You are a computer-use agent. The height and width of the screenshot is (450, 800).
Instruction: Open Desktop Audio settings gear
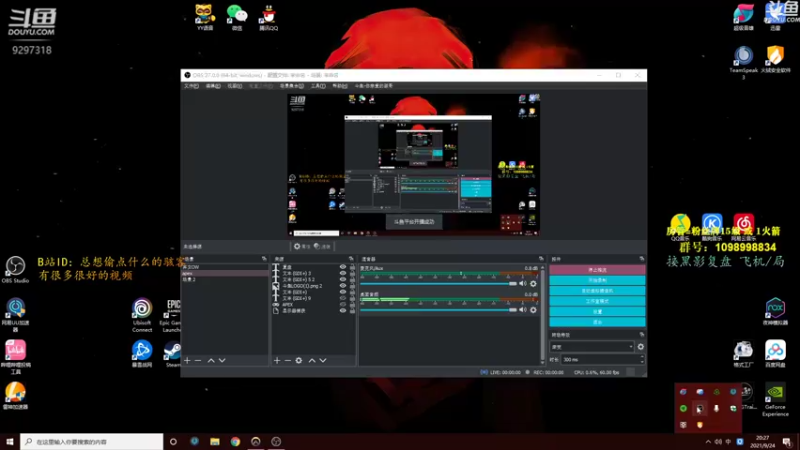[533, 309]
